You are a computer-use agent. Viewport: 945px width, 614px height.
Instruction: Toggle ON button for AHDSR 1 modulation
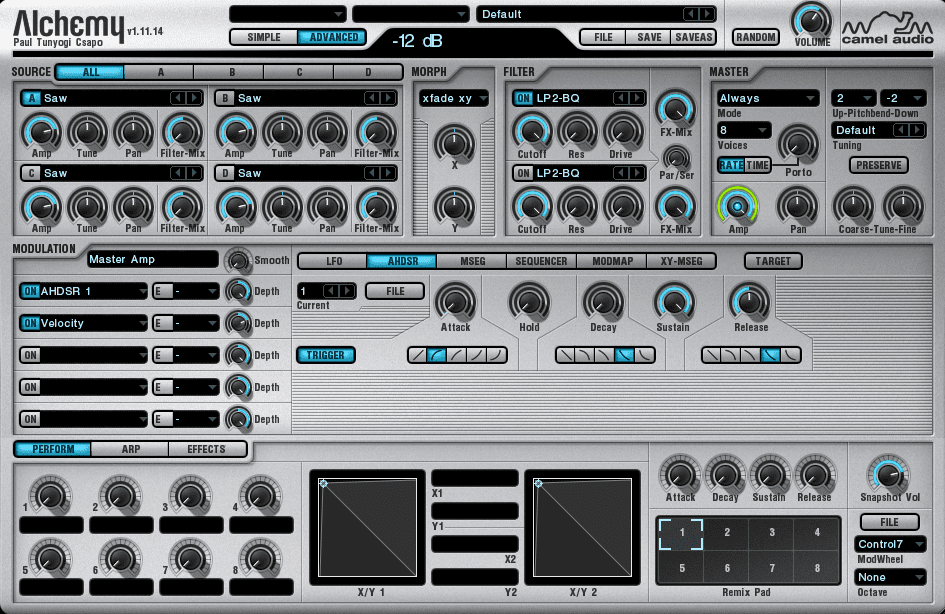point(30,291)
